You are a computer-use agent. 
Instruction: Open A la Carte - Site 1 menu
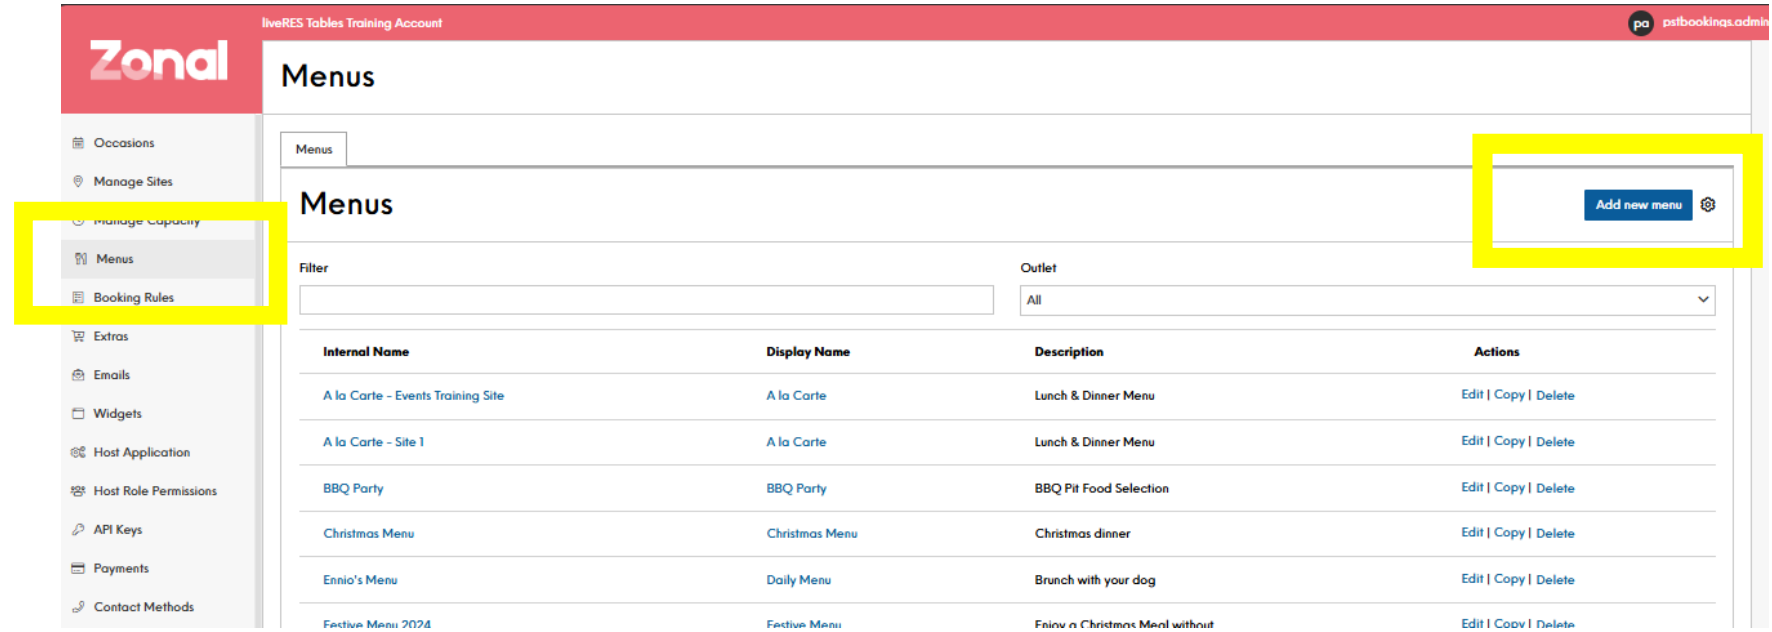pos(373,442)
